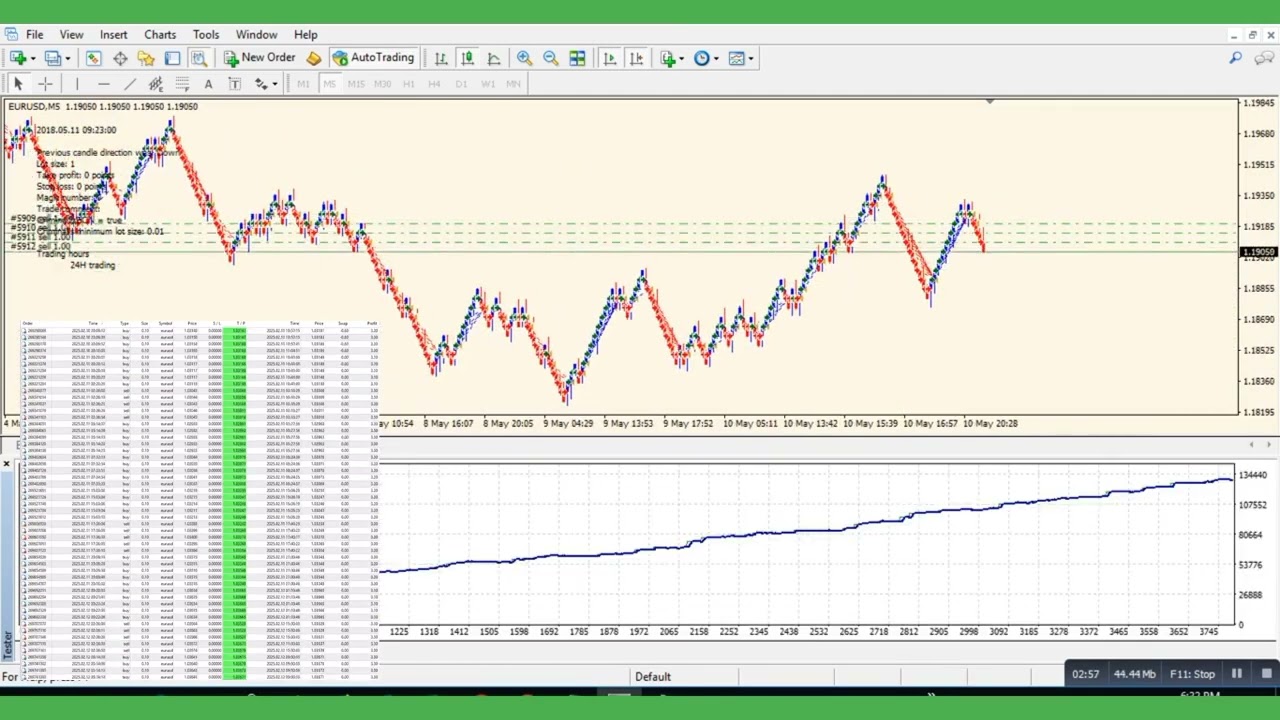
Task: Zoom out on the chart
Action: [x=551, y=58]
